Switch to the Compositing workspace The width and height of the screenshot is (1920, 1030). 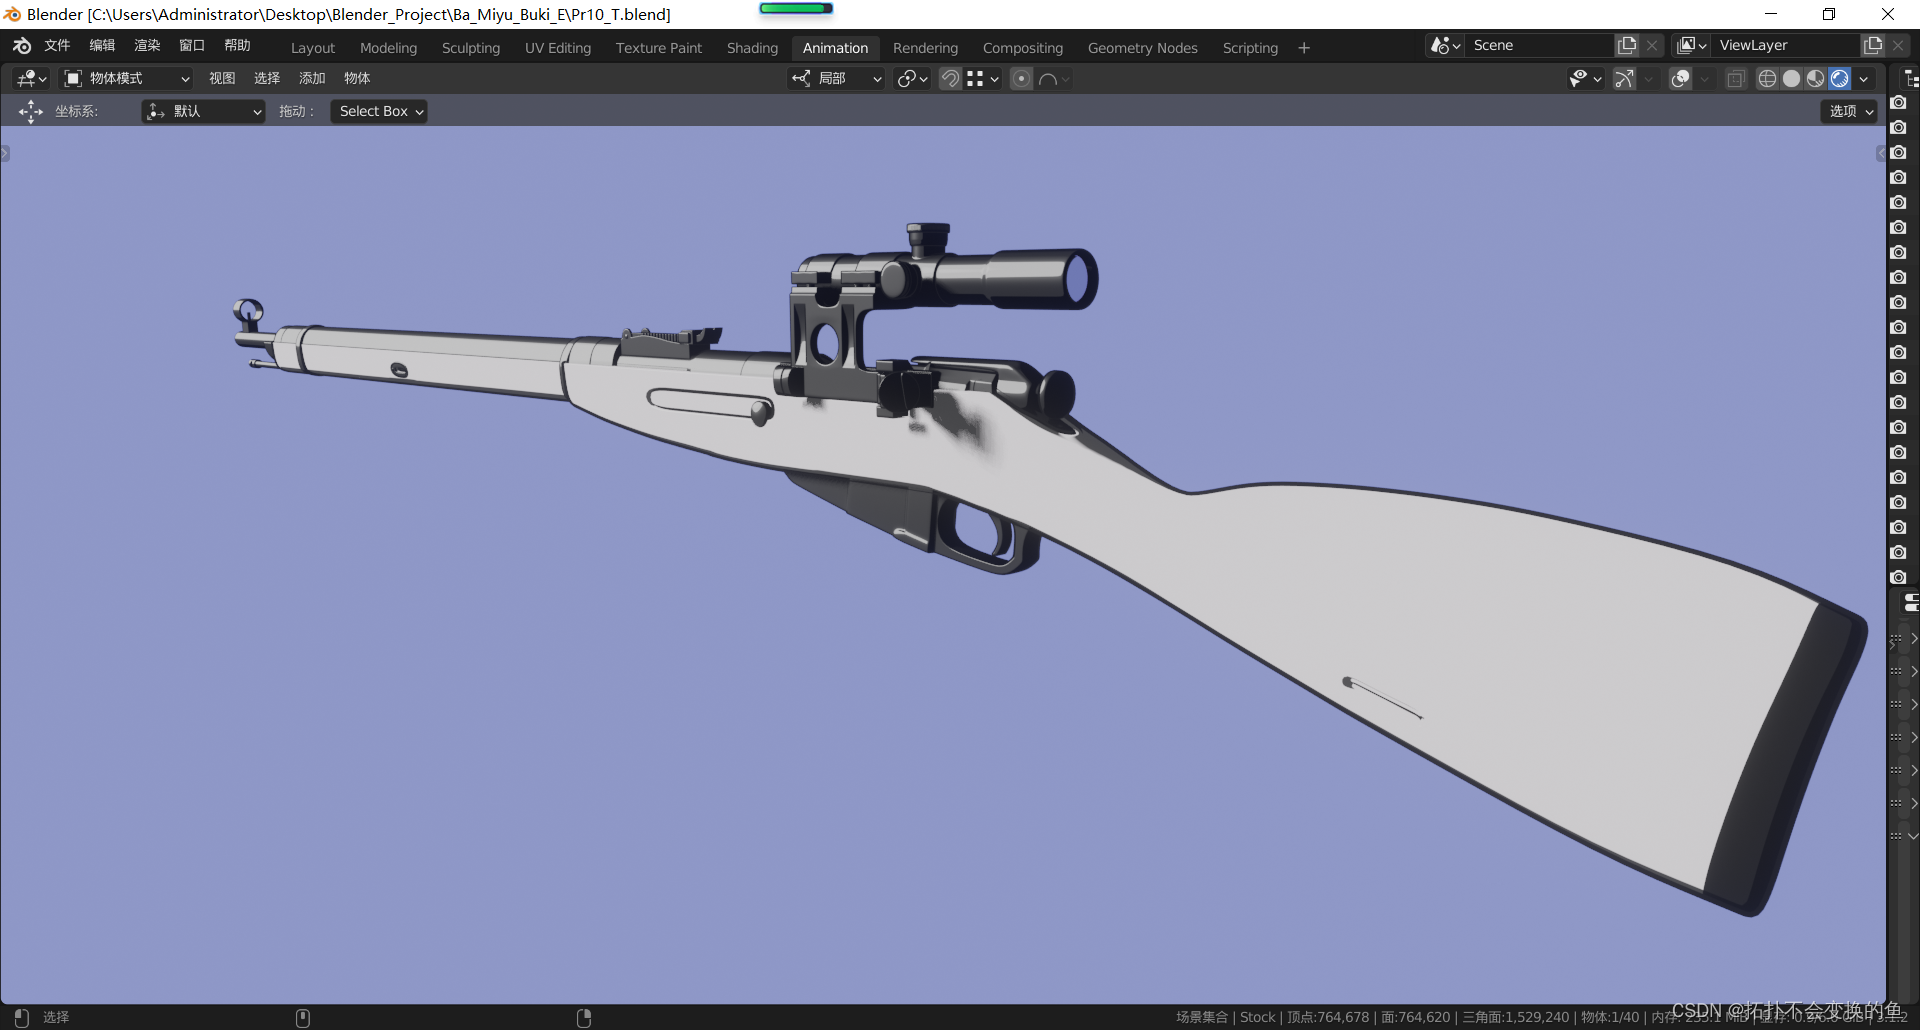(1022, 48)
